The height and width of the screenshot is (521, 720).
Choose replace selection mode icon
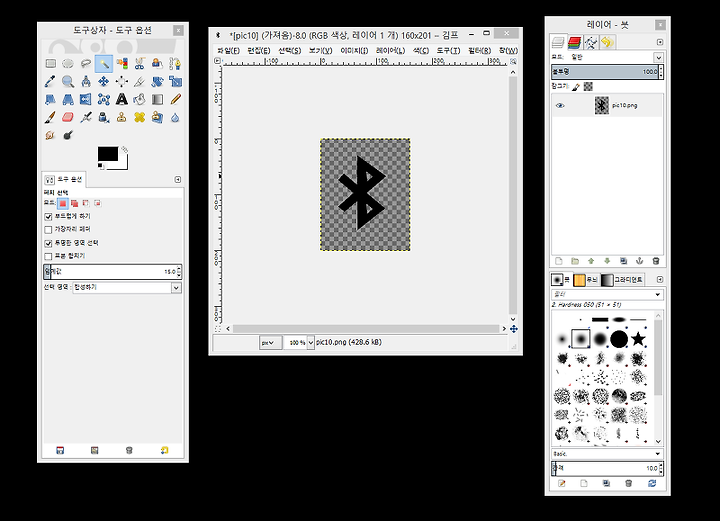tap(63, 203)
